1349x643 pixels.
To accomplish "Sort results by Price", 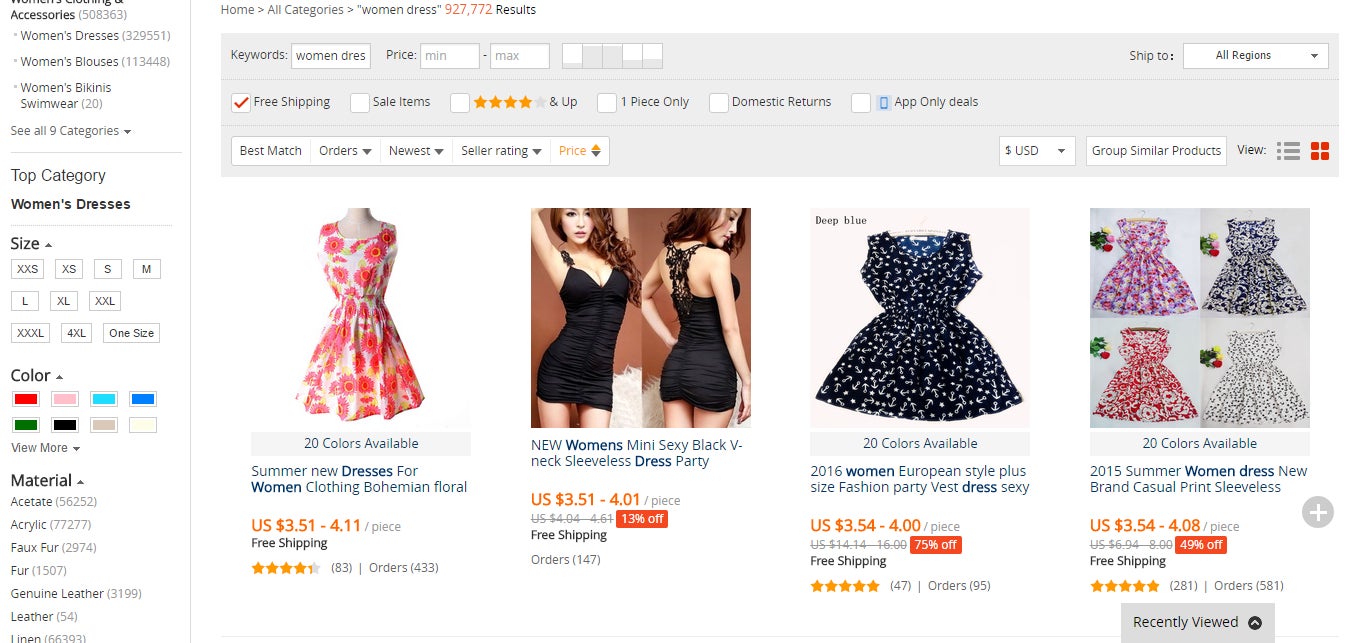I will pyautogui.click(x=580, y=151).
